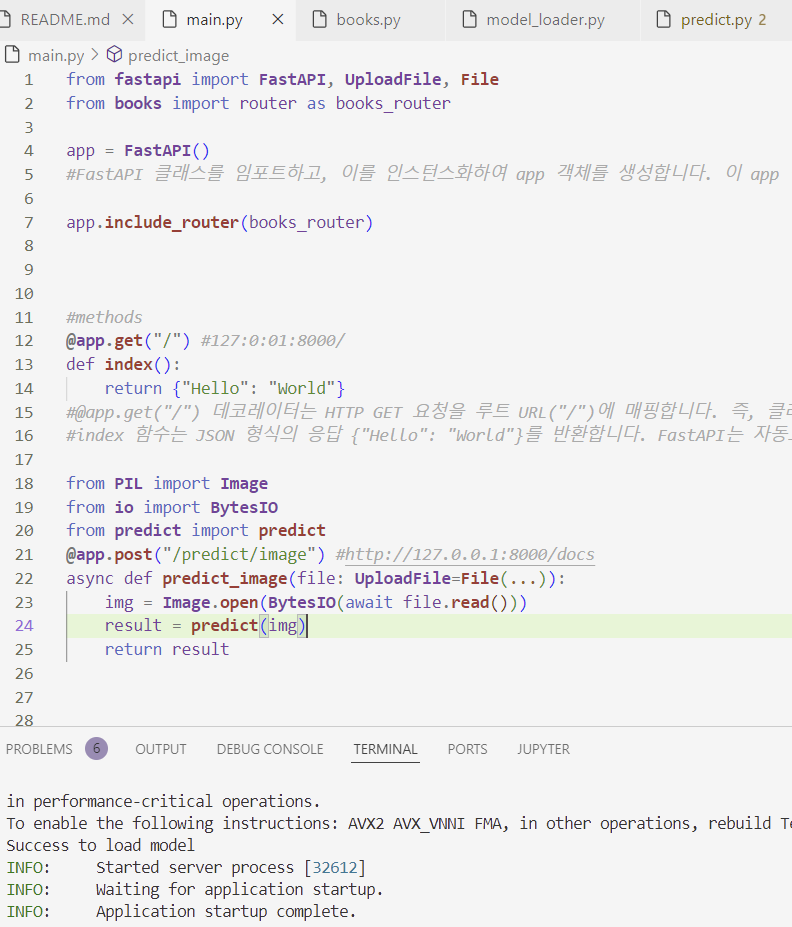Click 'return result' on line 25
792x927 pixels.
pos(167,650)
